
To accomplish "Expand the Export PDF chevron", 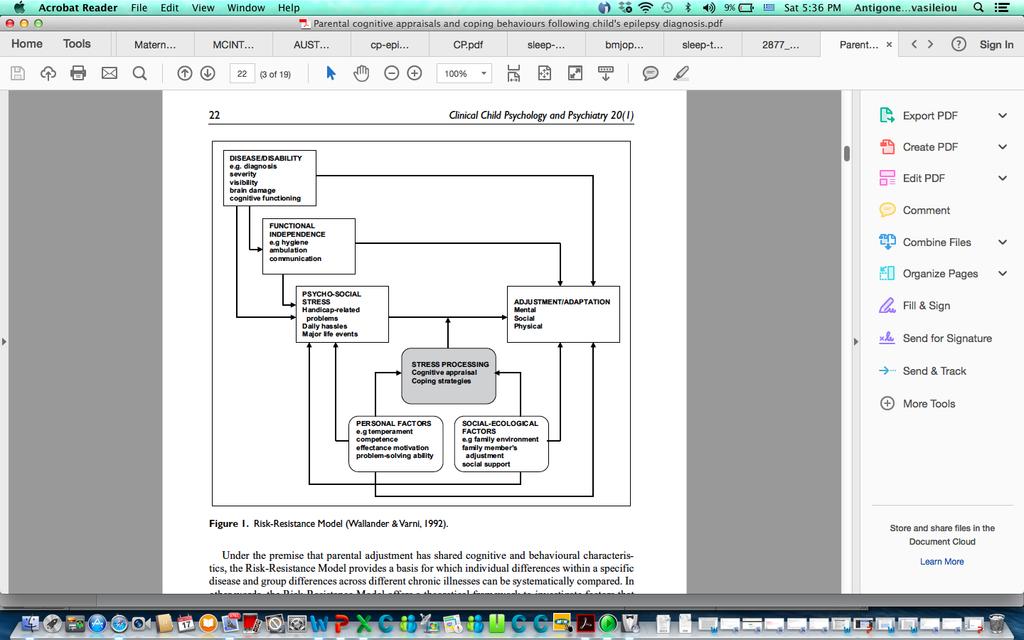I will coord(1002,116).
